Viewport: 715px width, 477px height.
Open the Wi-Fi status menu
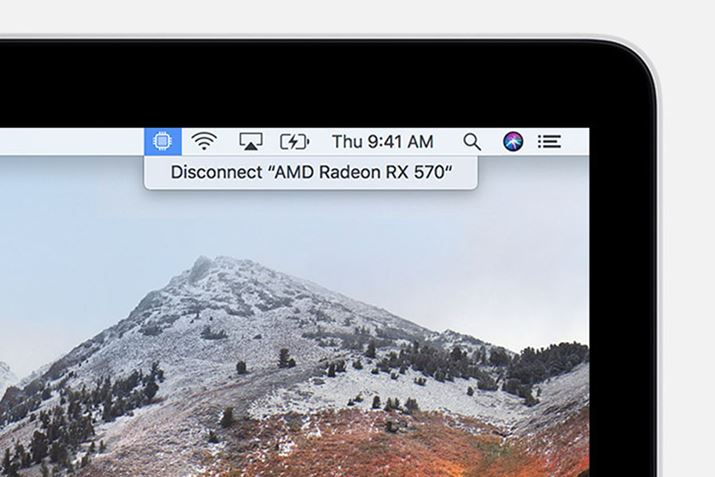coord(204,141)
